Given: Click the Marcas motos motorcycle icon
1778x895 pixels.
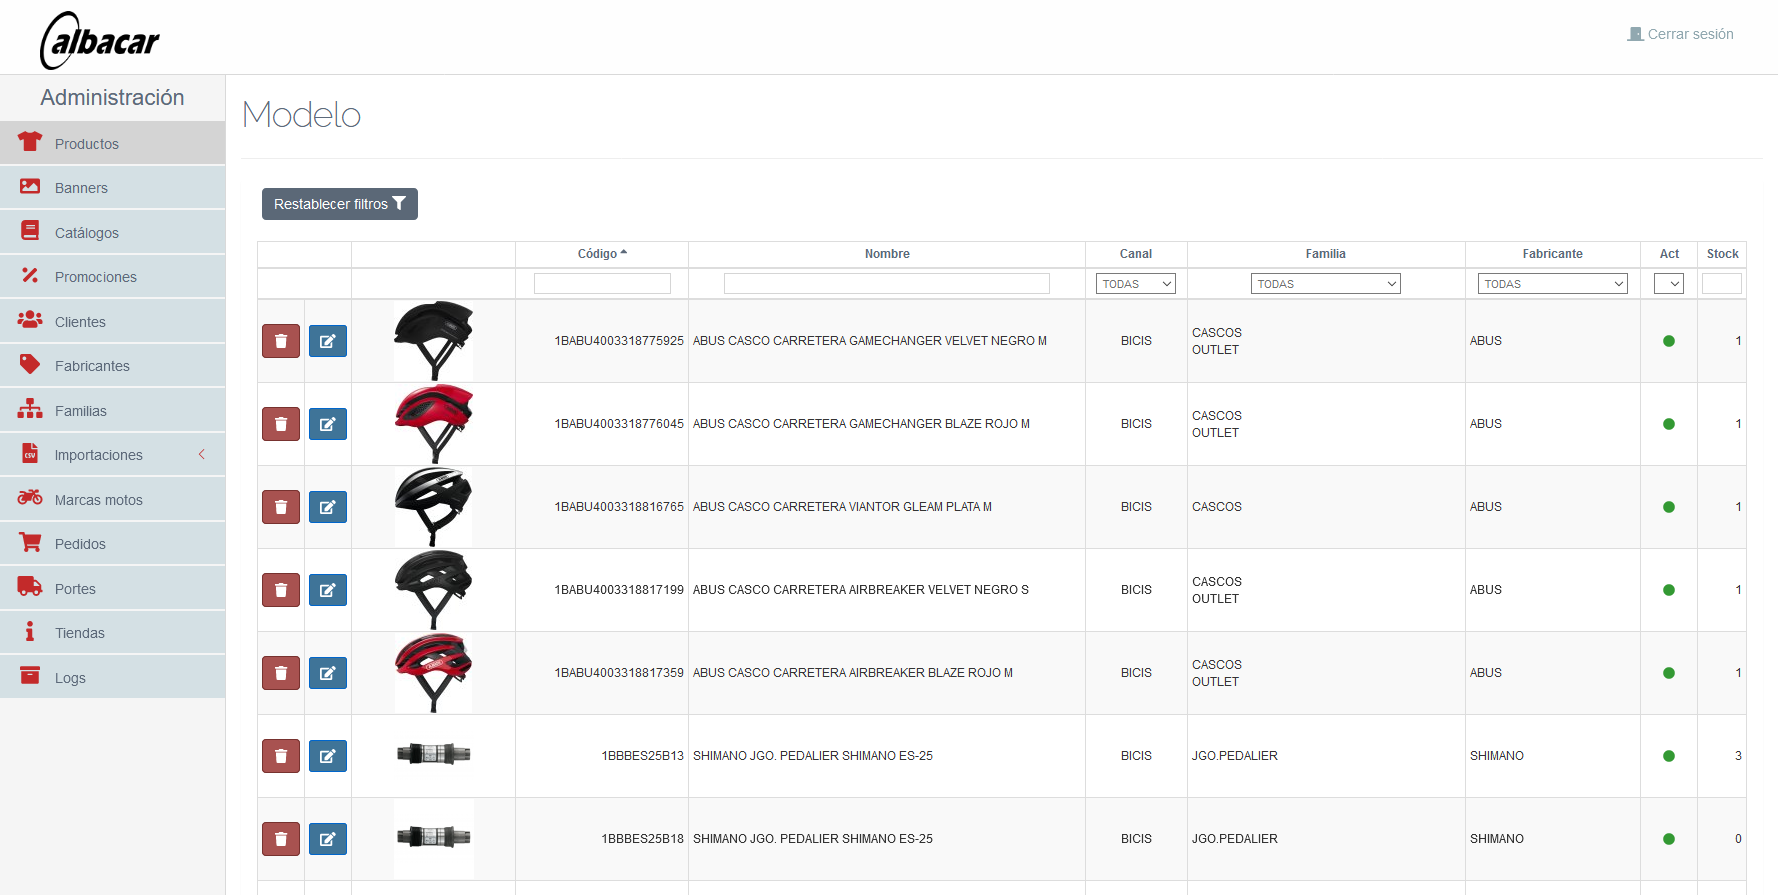Looking at the screenshot, I should 30,498.
